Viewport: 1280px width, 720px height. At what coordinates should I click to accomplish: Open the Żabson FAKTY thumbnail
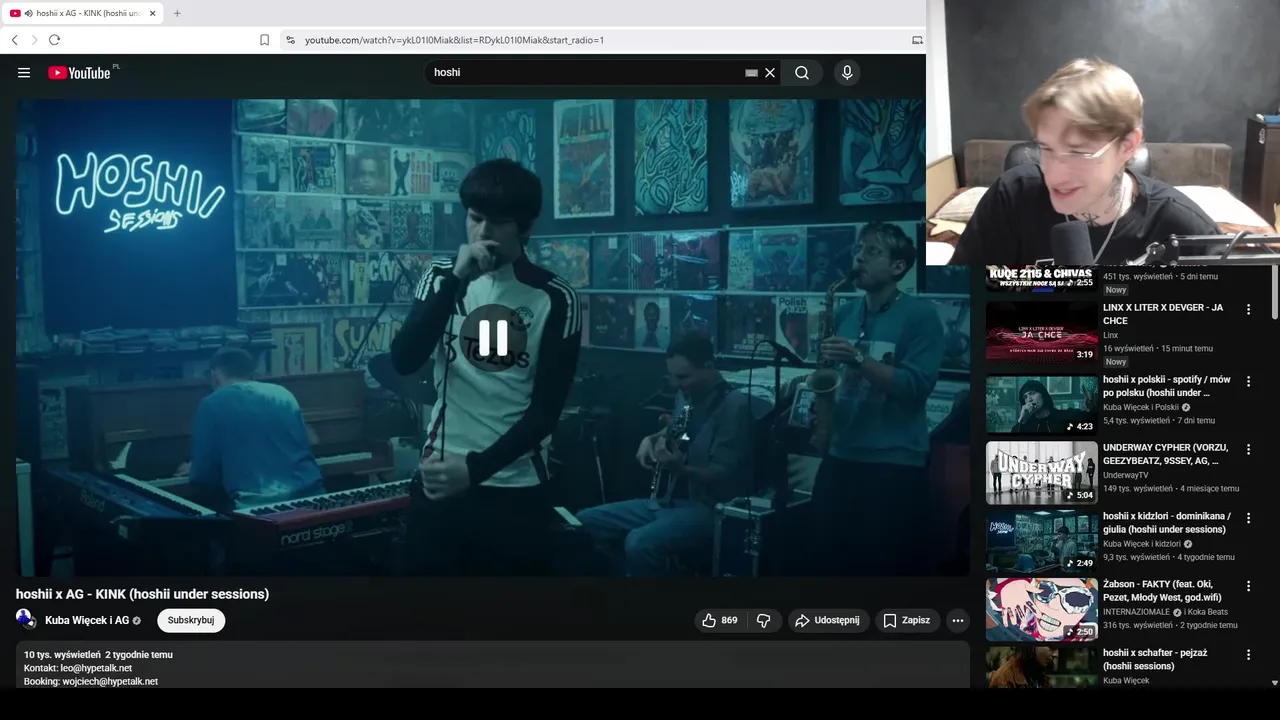click(x=1041, y=609)
